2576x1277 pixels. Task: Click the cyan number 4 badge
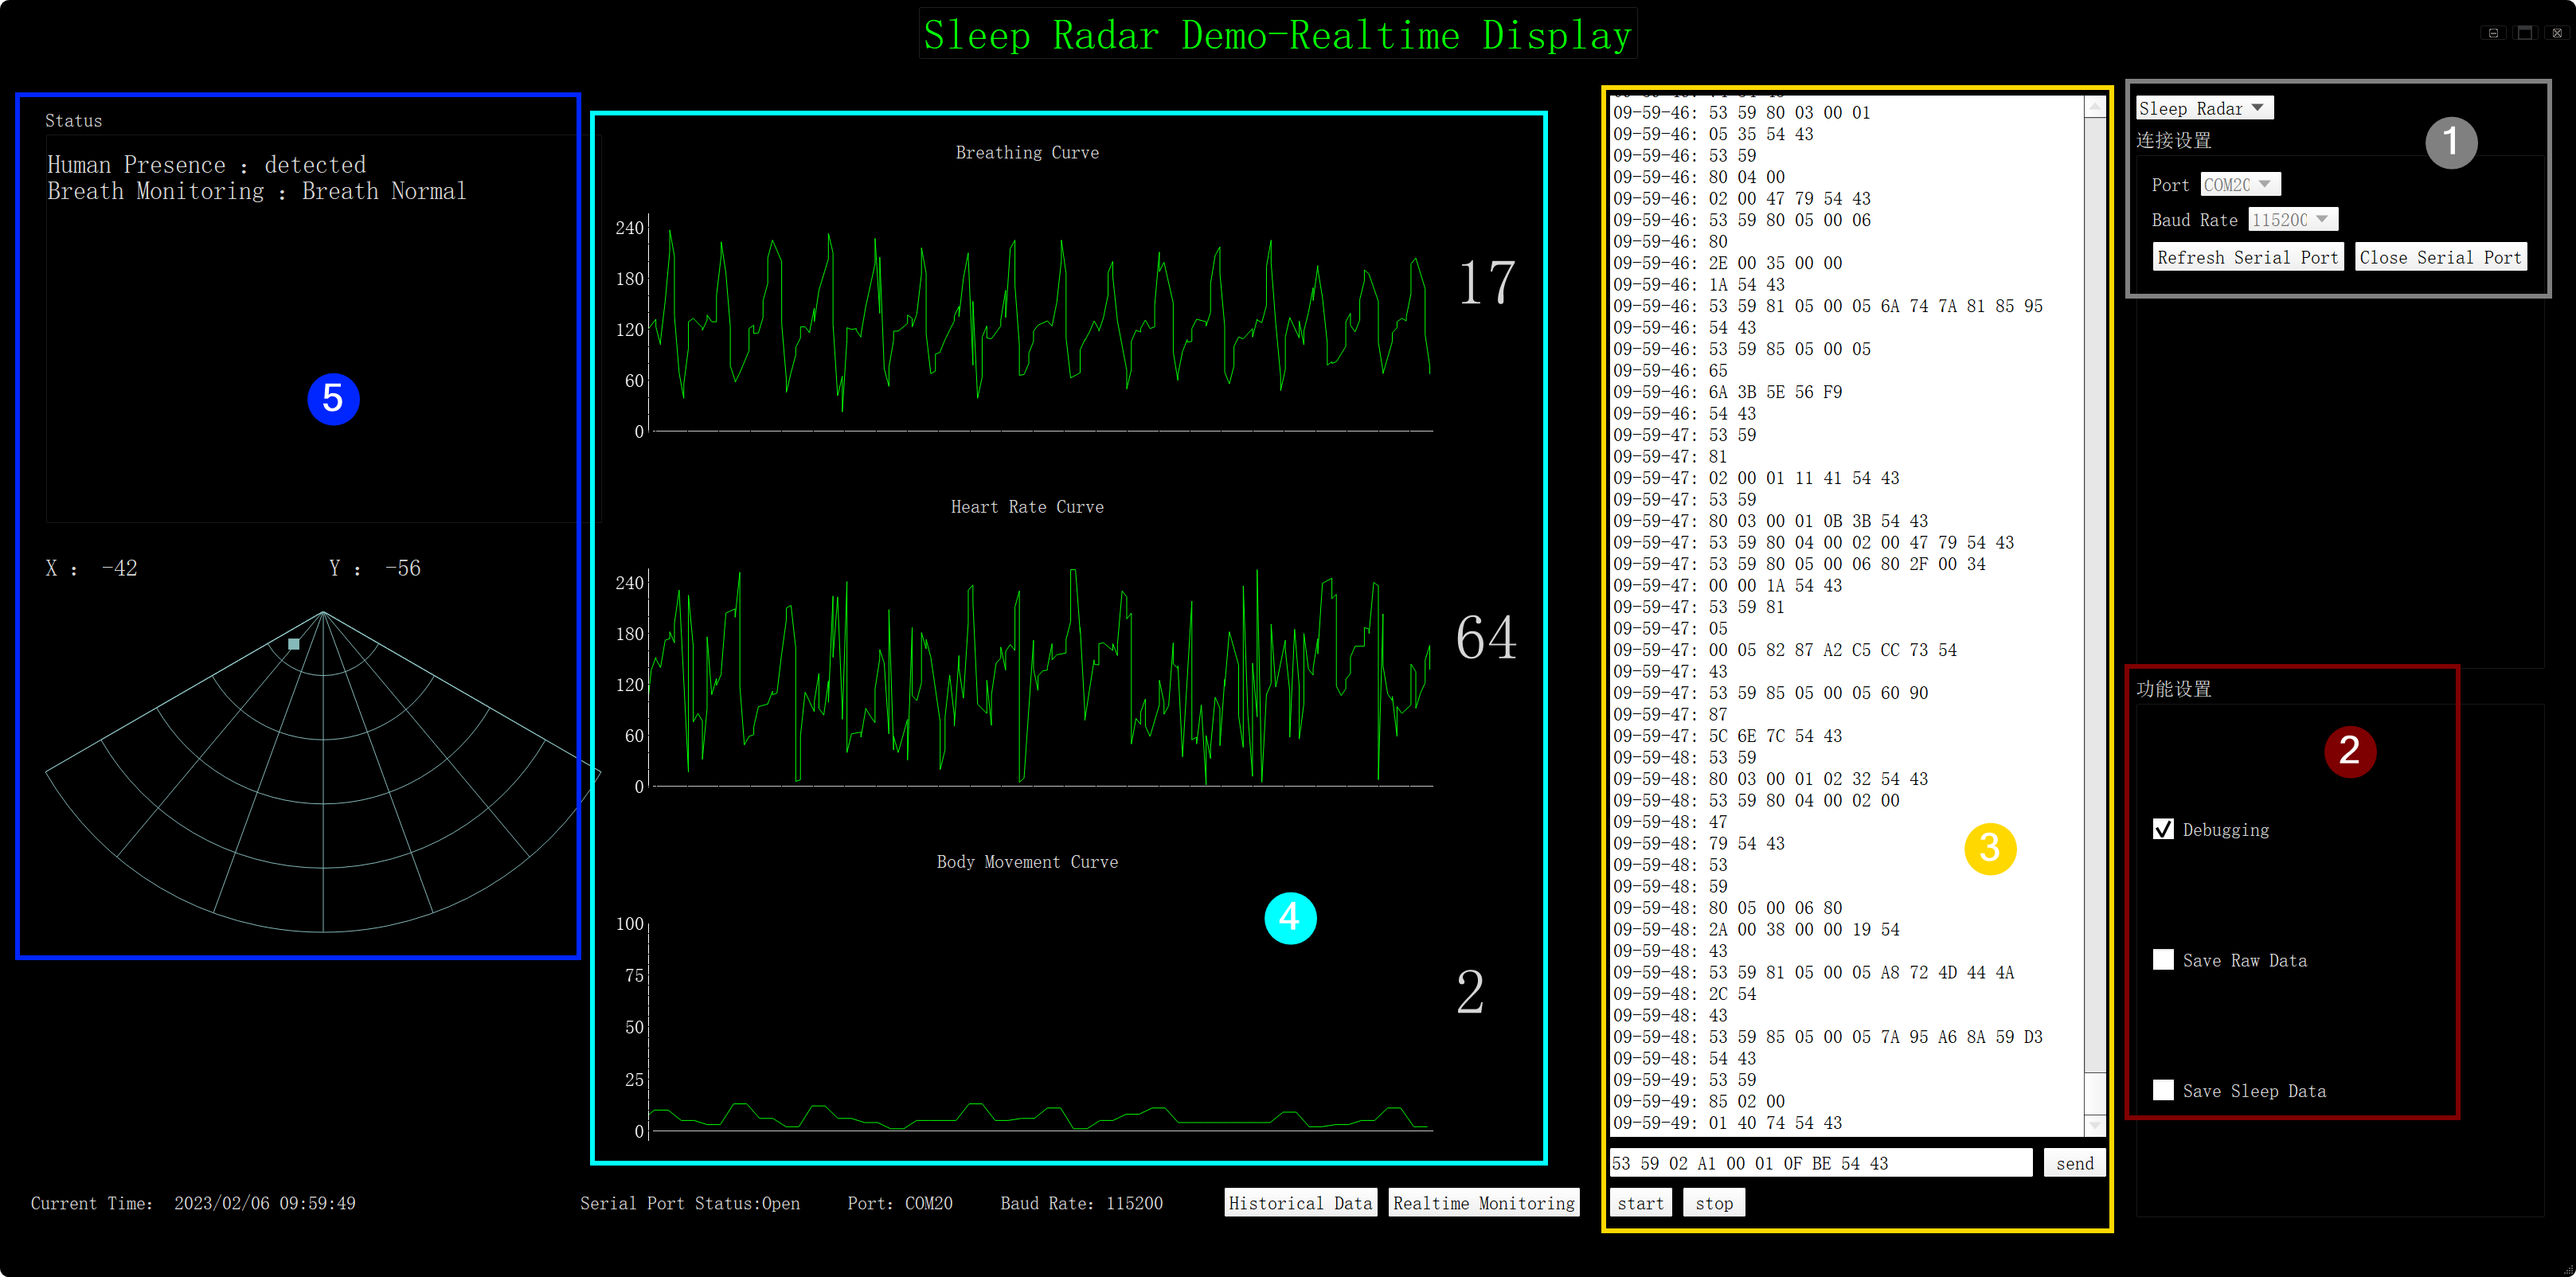(x=1289, y=917)
